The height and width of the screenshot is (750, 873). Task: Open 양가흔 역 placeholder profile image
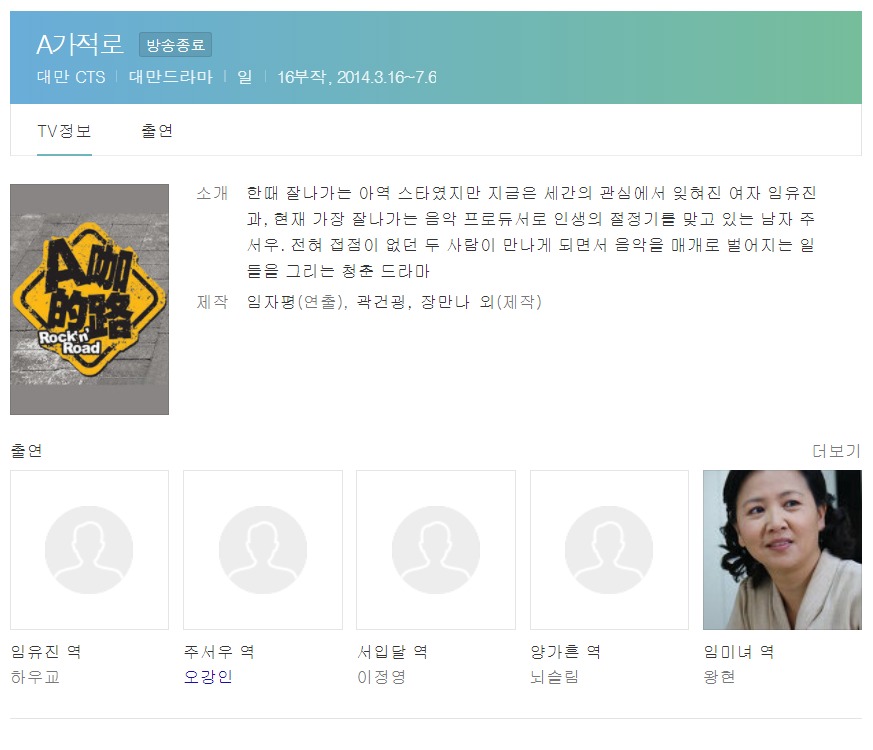pyautogui.click(x=609, y=550)
